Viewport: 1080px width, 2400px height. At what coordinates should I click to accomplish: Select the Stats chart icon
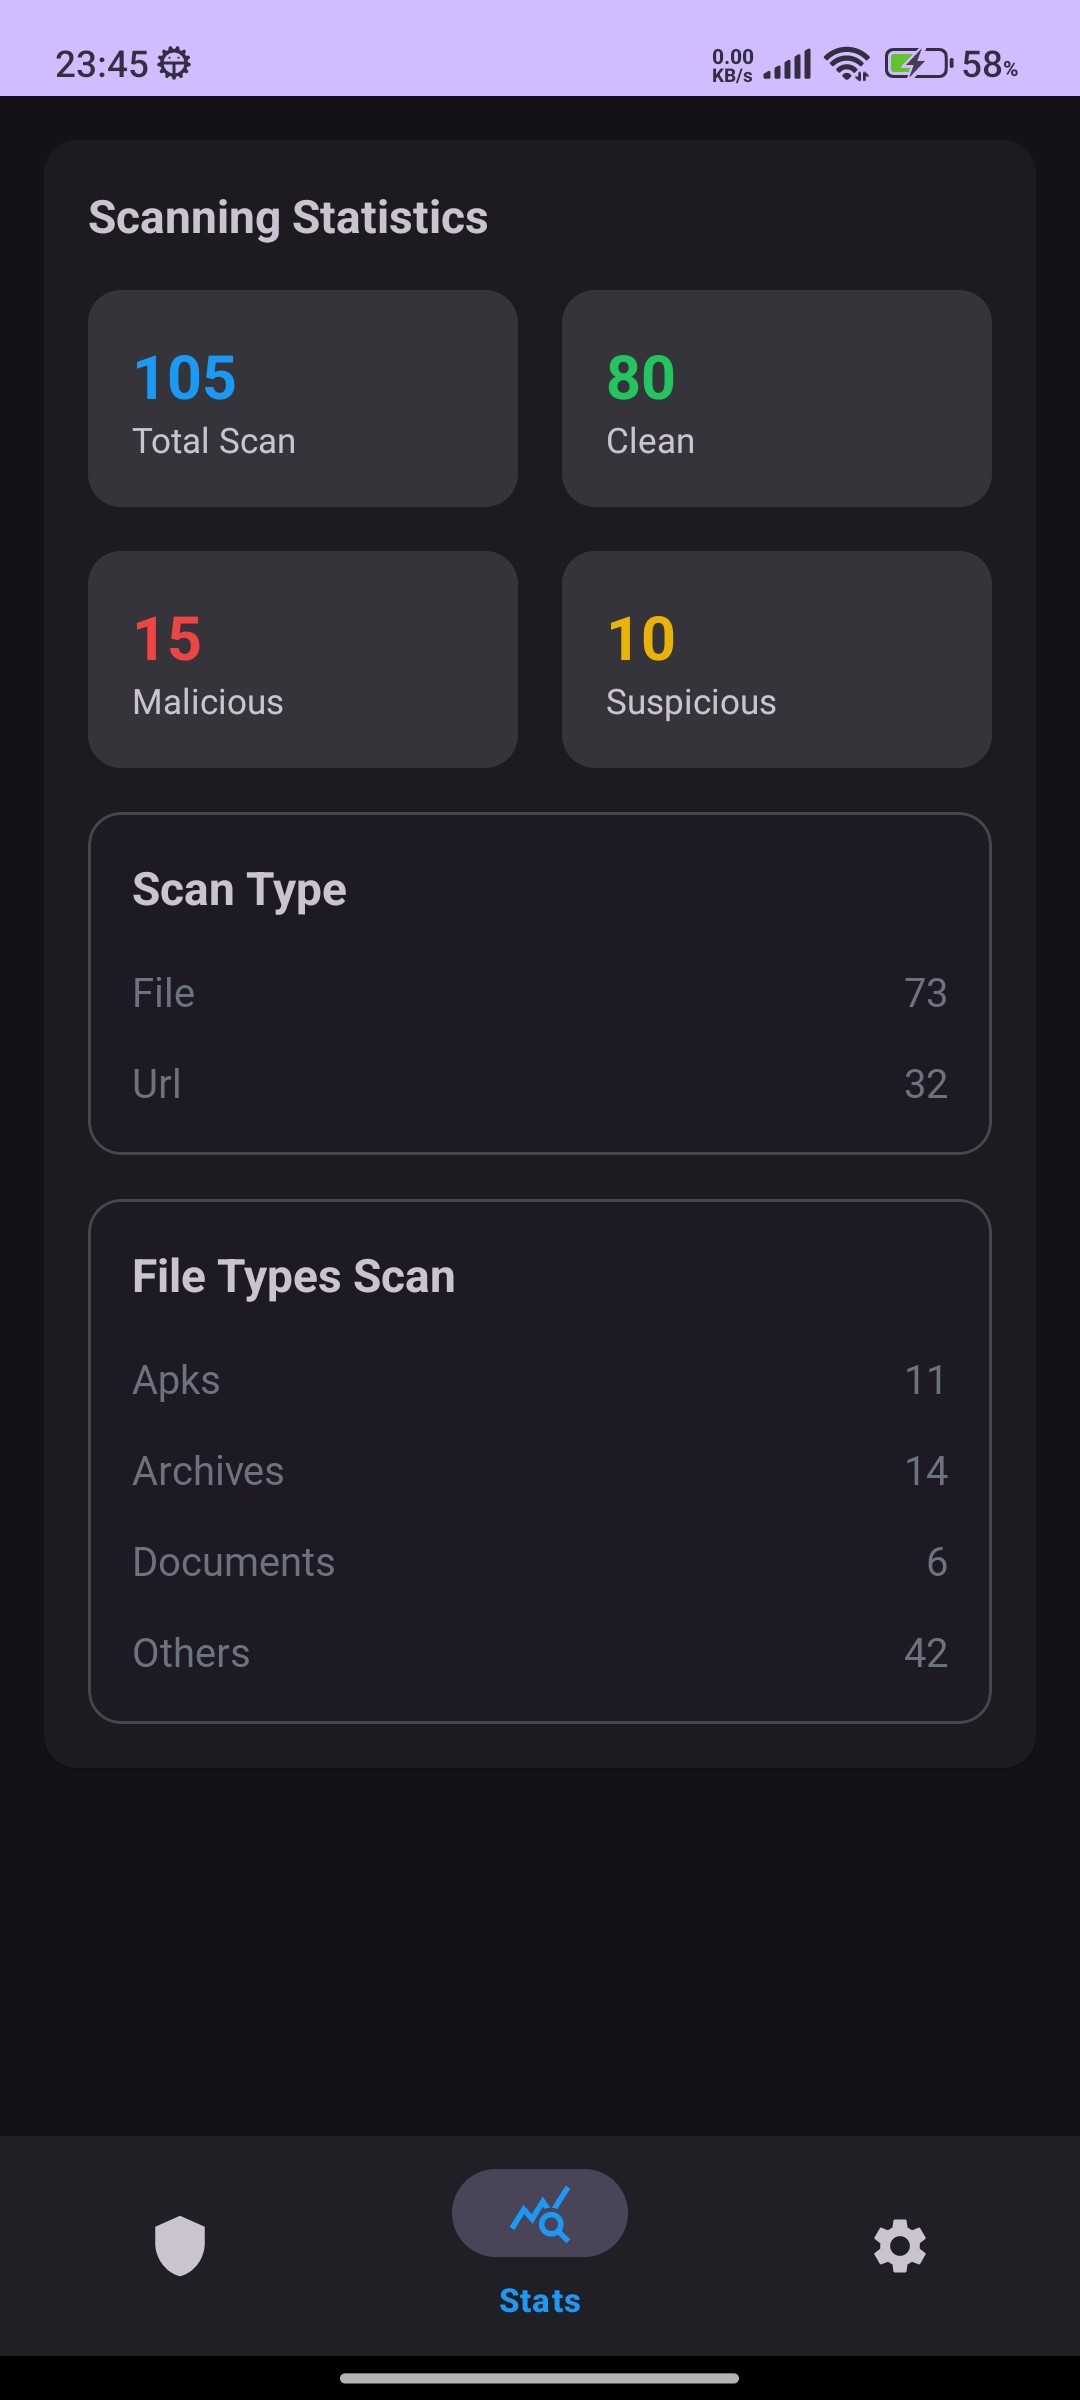pyautogui.click(x=540, y=2213)
